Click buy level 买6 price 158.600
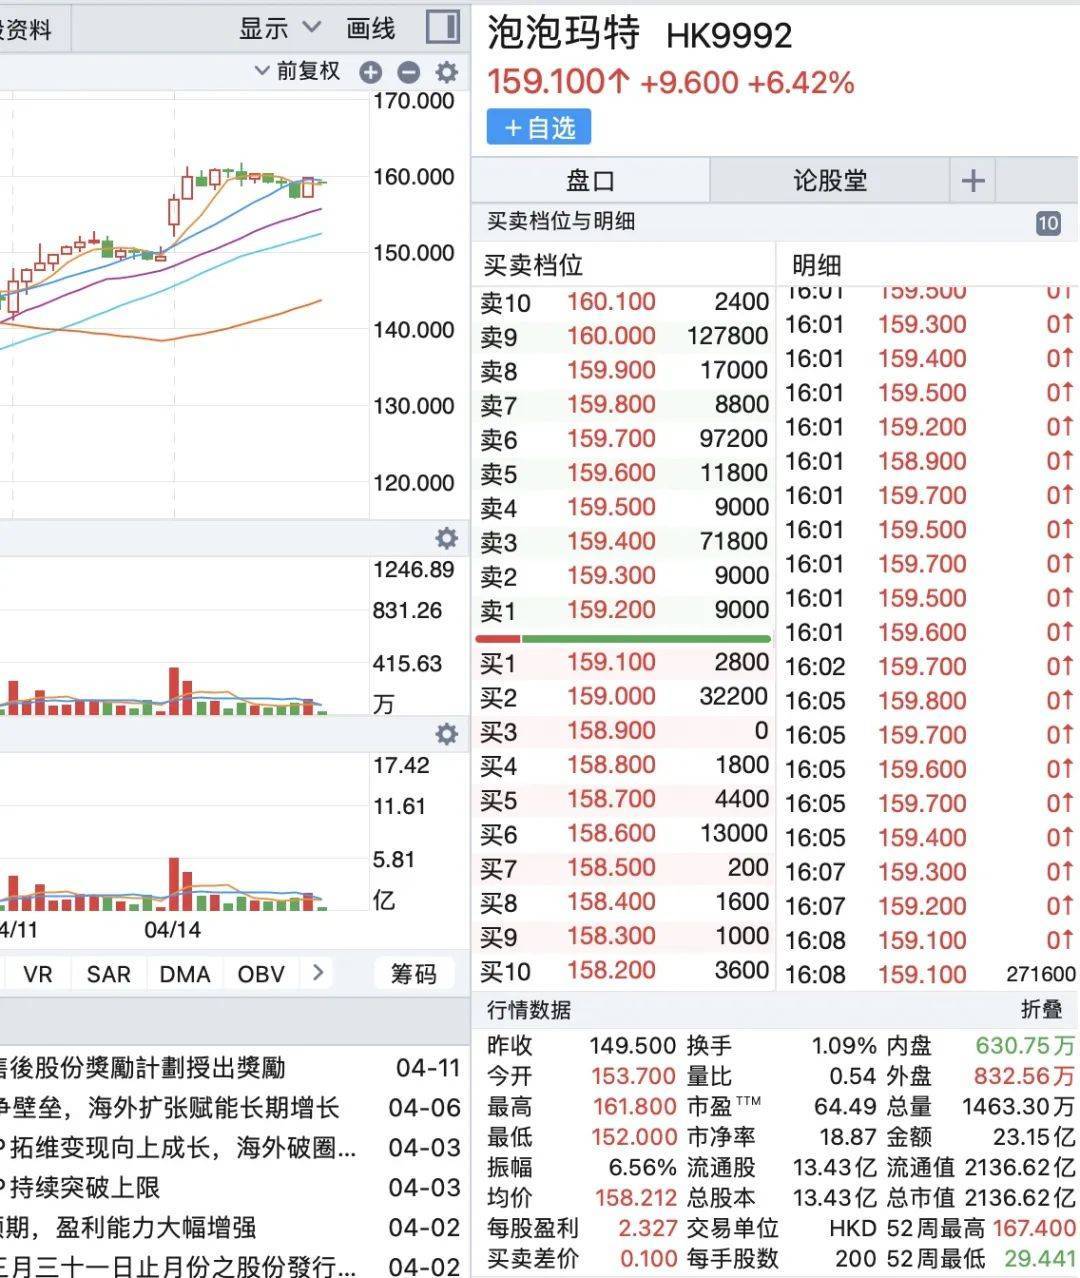This screenshot has width=1080, height=1278. click(x=611, y=833)
